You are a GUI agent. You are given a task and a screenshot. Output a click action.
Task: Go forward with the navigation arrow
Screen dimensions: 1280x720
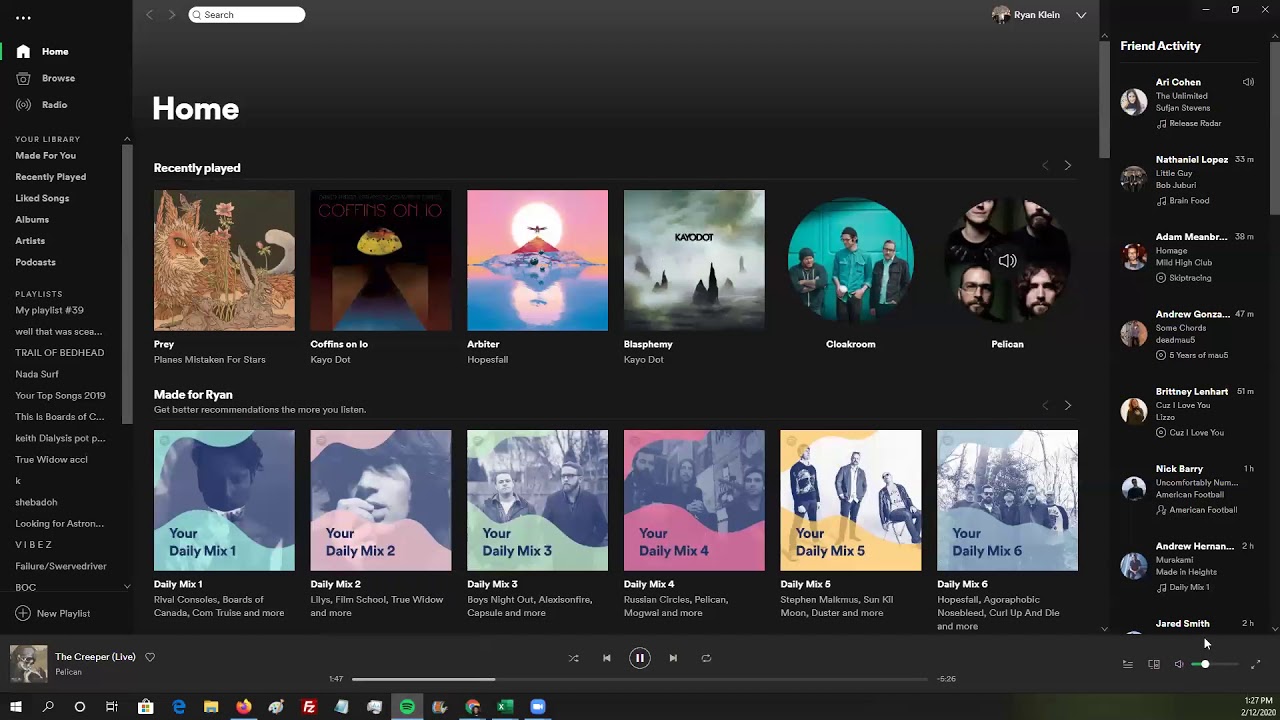click(172, 15)
